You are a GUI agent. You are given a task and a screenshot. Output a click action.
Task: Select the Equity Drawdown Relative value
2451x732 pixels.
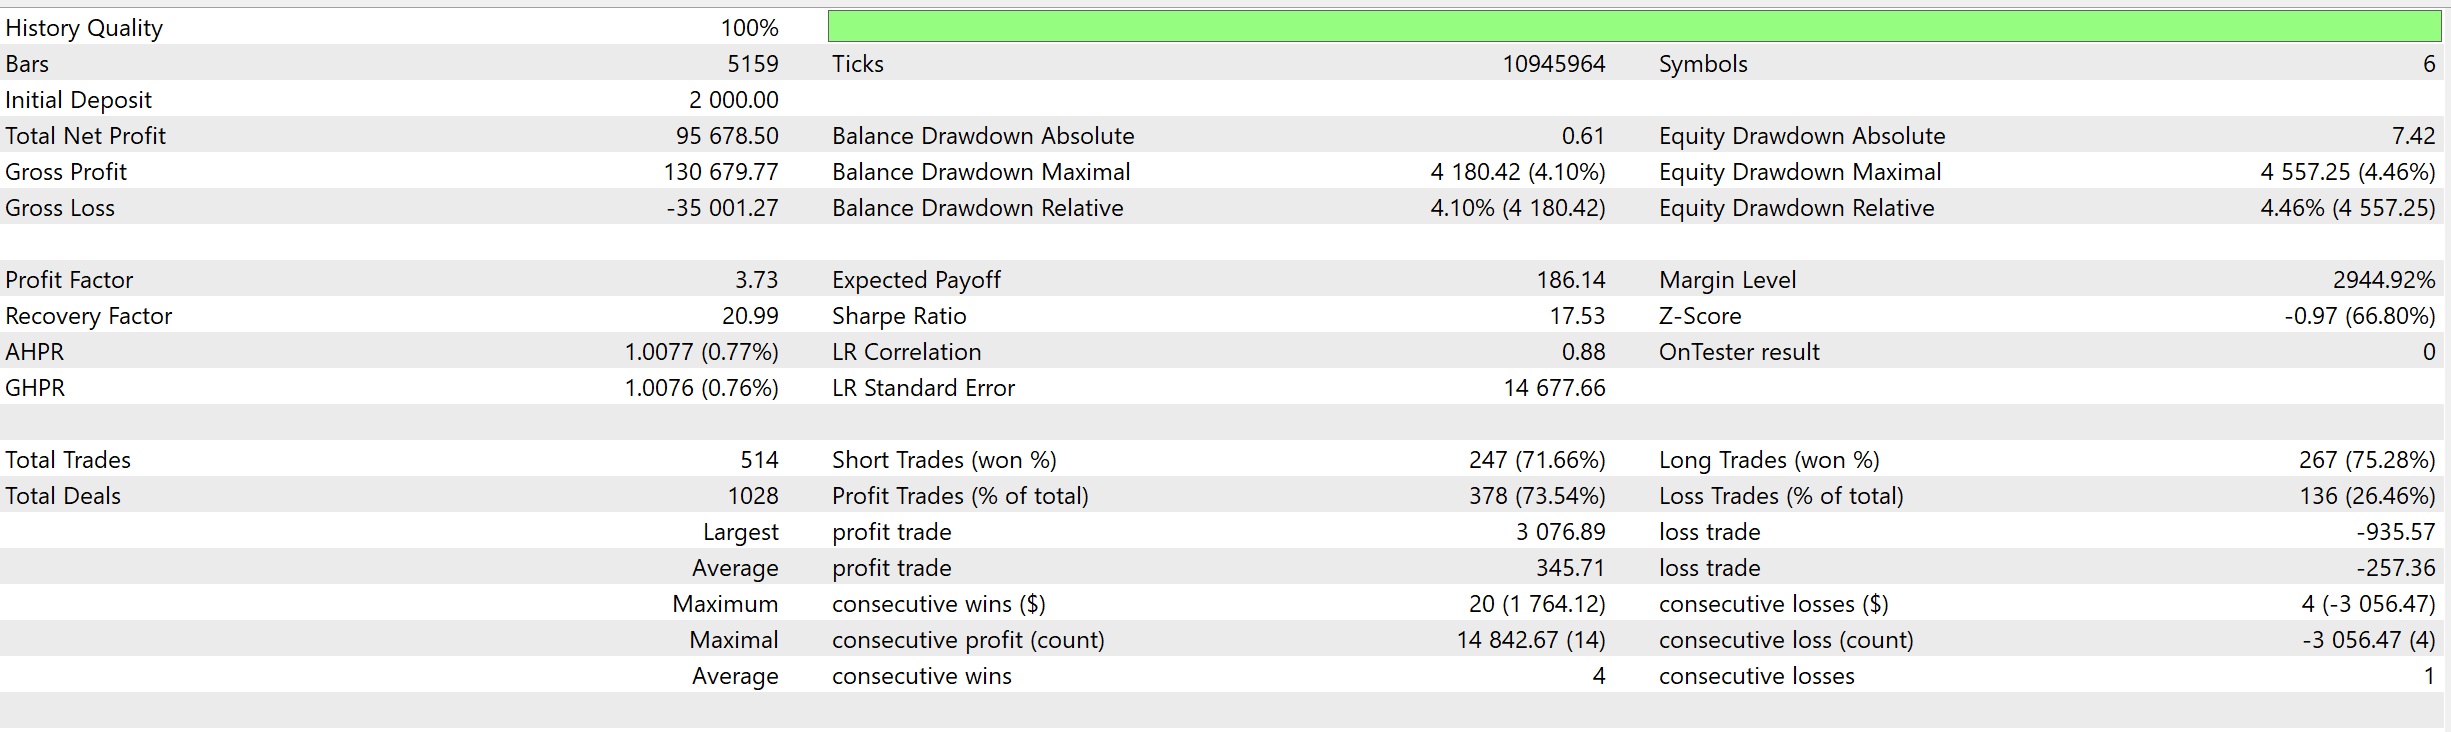[2347, 208]
